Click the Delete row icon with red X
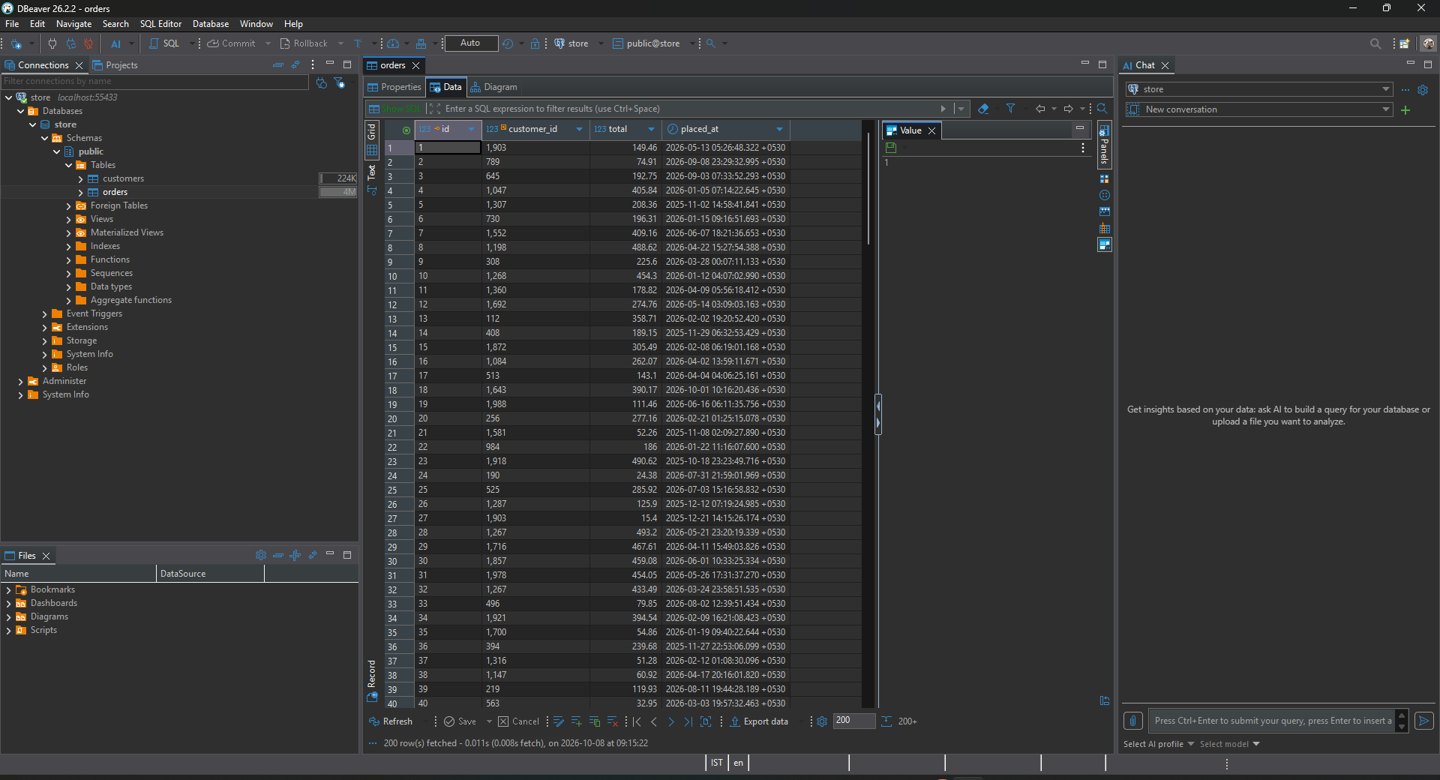The width and height of the screenshot is (1440, 780). [x=612, y=721]
